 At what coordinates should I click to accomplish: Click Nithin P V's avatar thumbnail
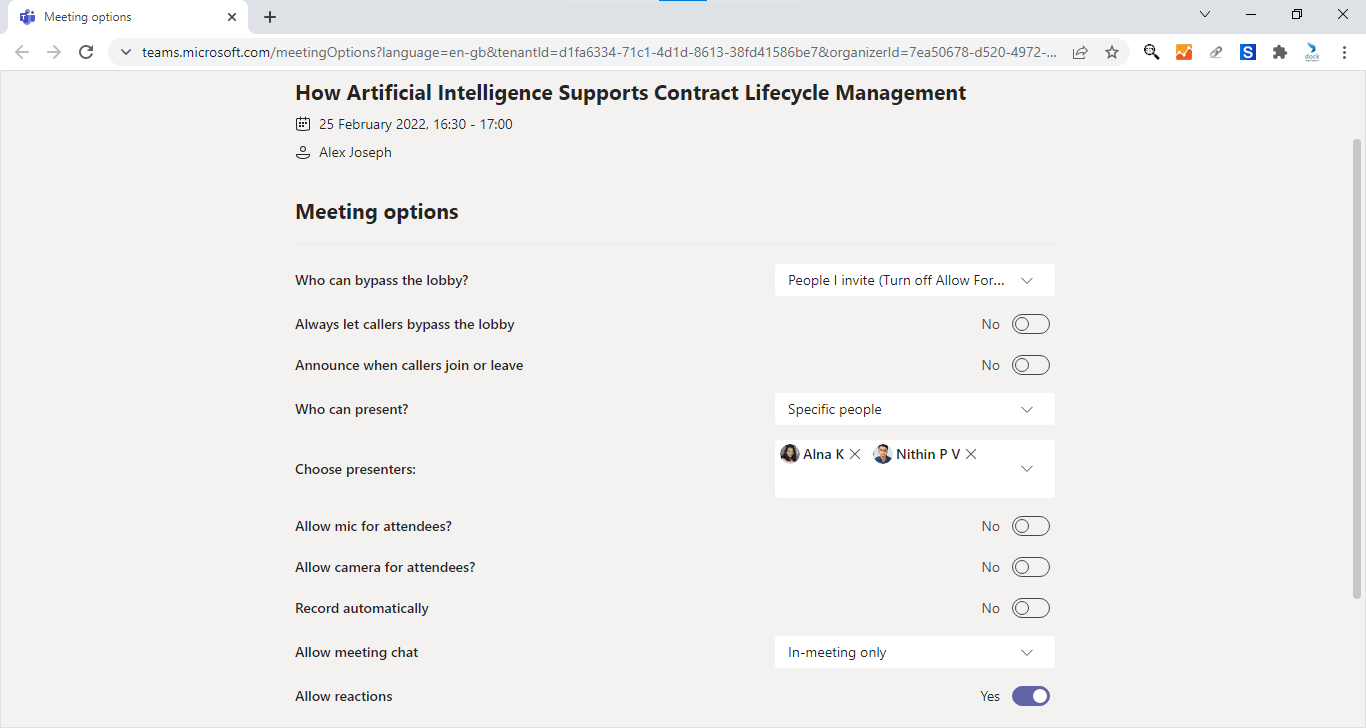coord(882,453)
